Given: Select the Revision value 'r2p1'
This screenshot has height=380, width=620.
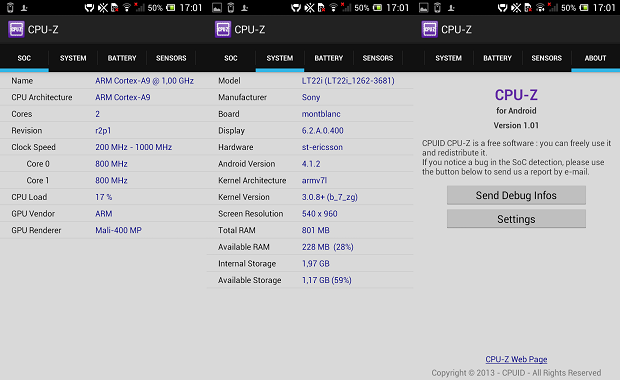Looking at the screenshot, I should point(103,130).
